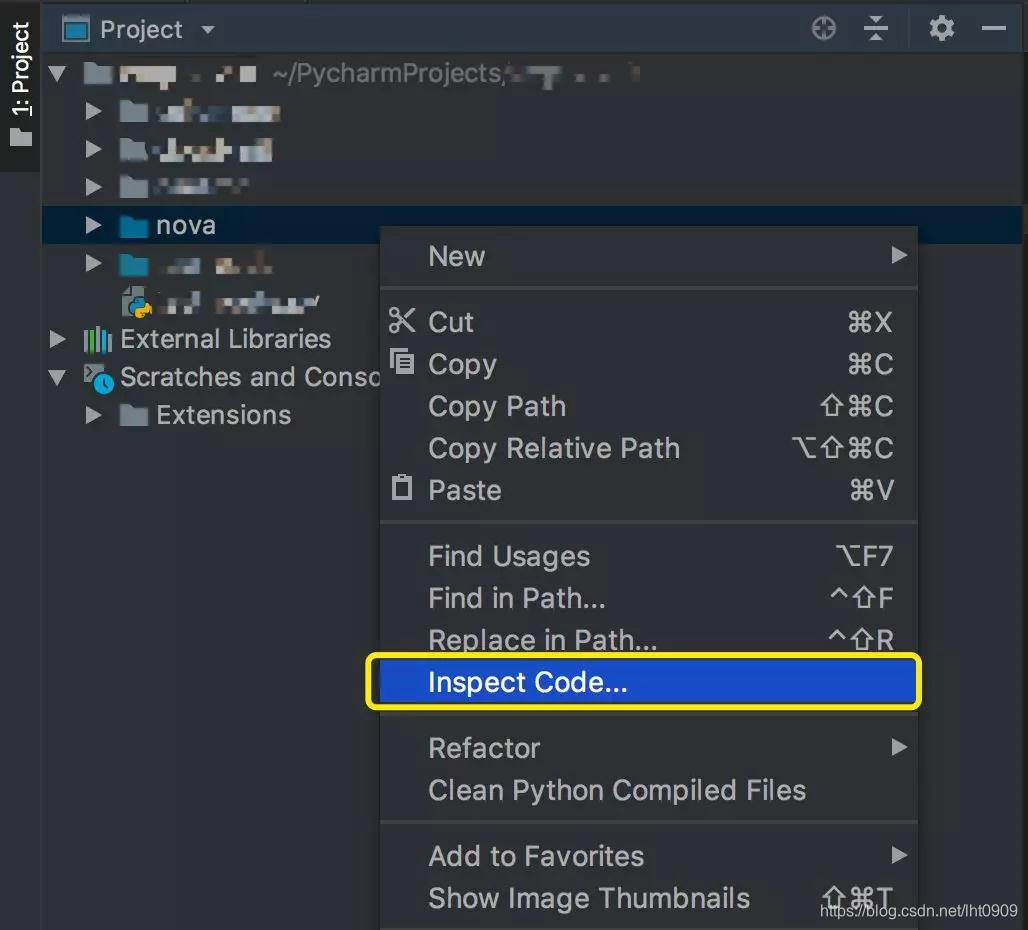Choose Clean Python Compiled Files

648,790
